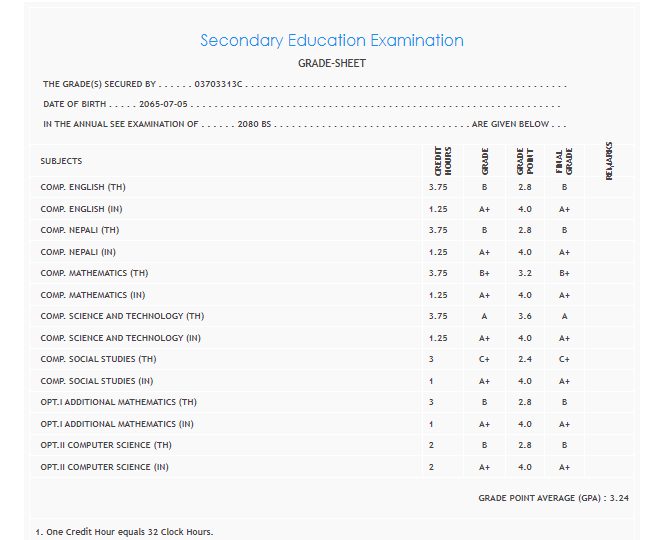Select the COMP. ENGLISH (TH) subject row
The width and height of the screenshot is (663, 540).
[x=83, y=187]
